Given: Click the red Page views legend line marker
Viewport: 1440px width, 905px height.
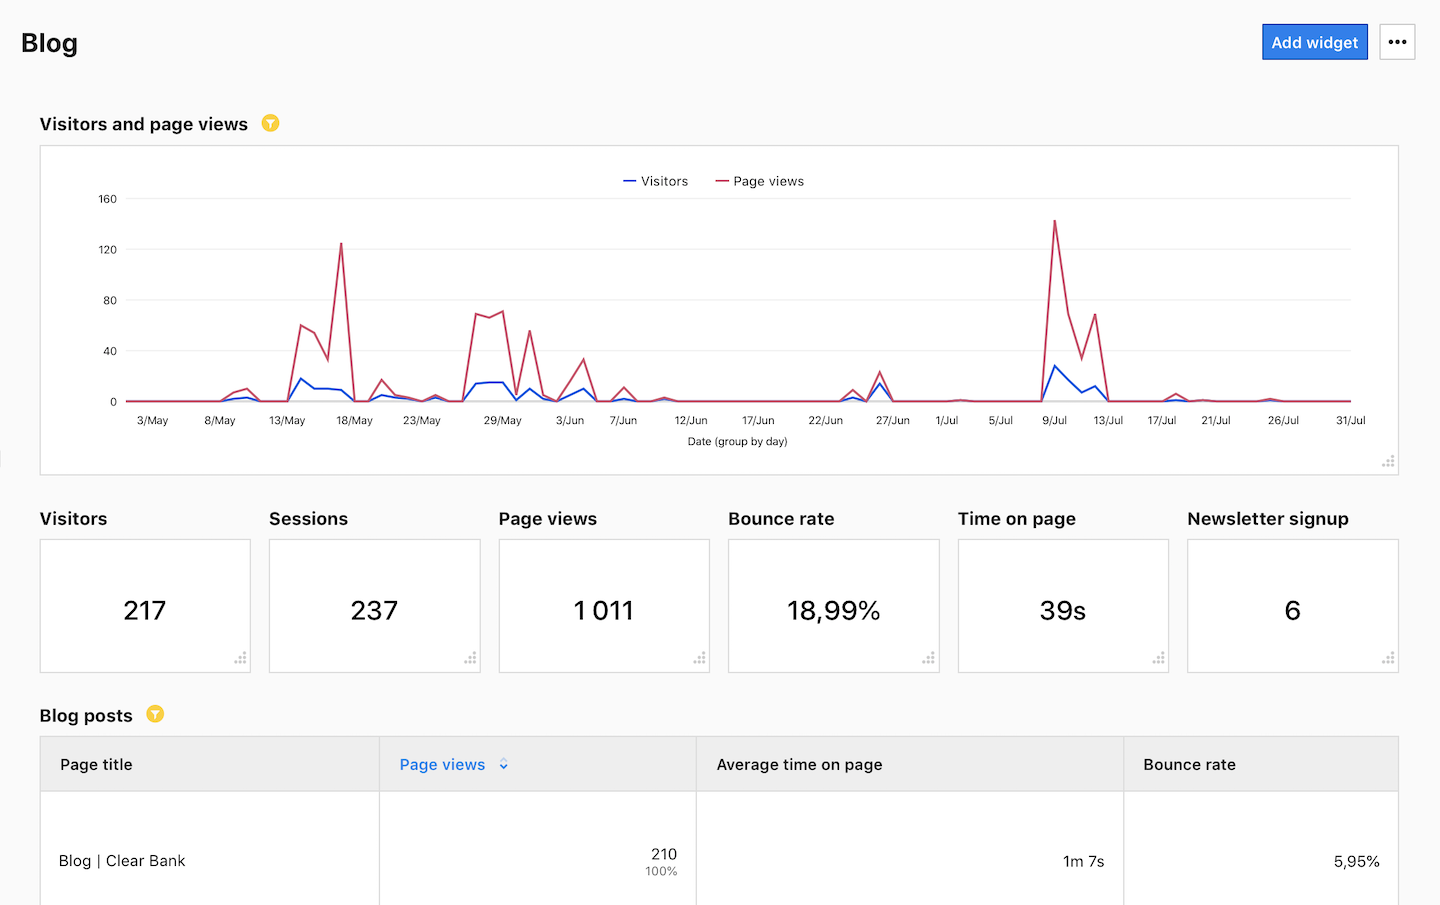Looking at the screenshot, I should pos(722,181).
